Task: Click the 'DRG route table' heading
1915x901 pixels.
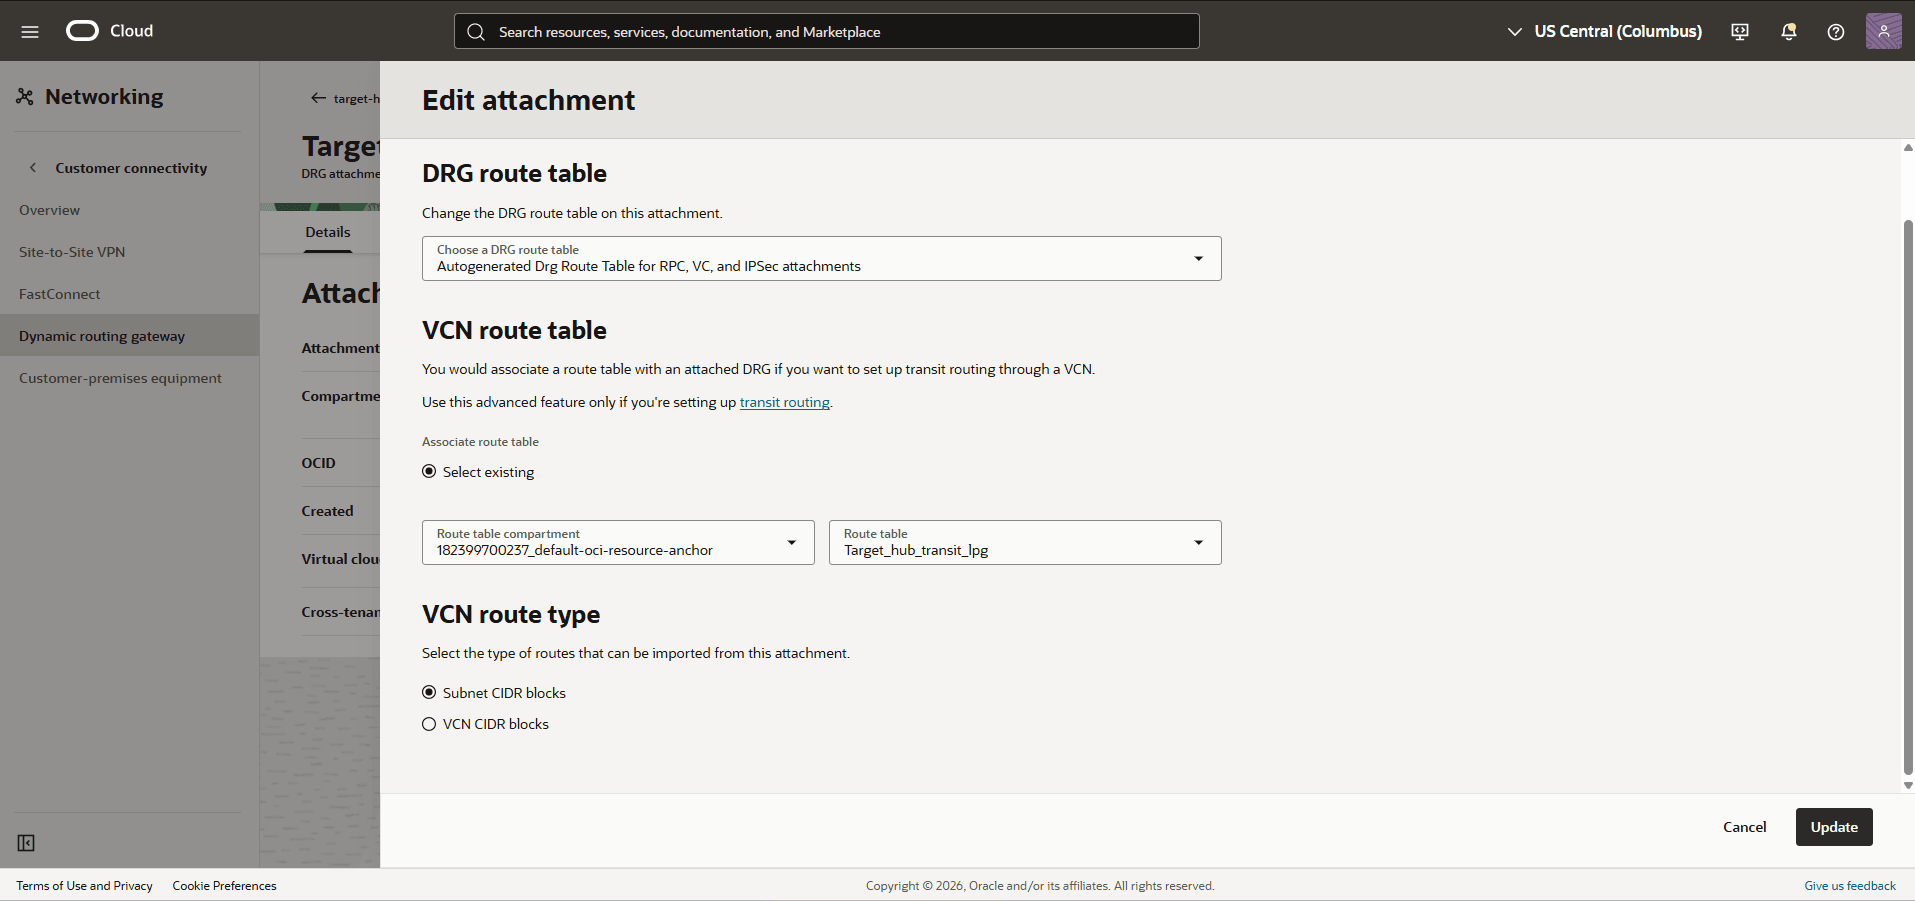Action: (x=514, y=173)
